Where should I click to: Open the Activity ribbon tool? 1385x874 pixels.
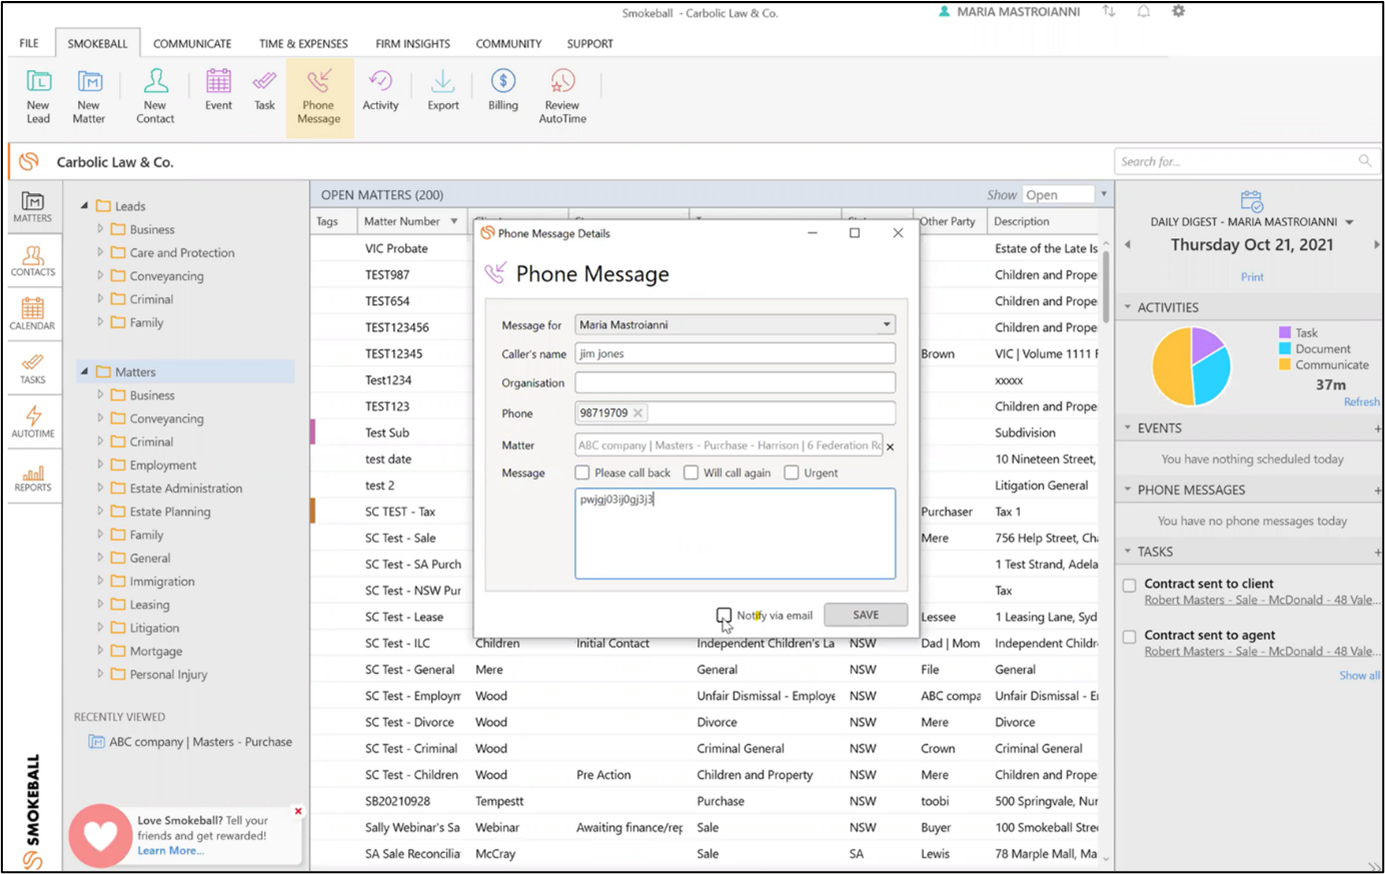tap(380, 90)
